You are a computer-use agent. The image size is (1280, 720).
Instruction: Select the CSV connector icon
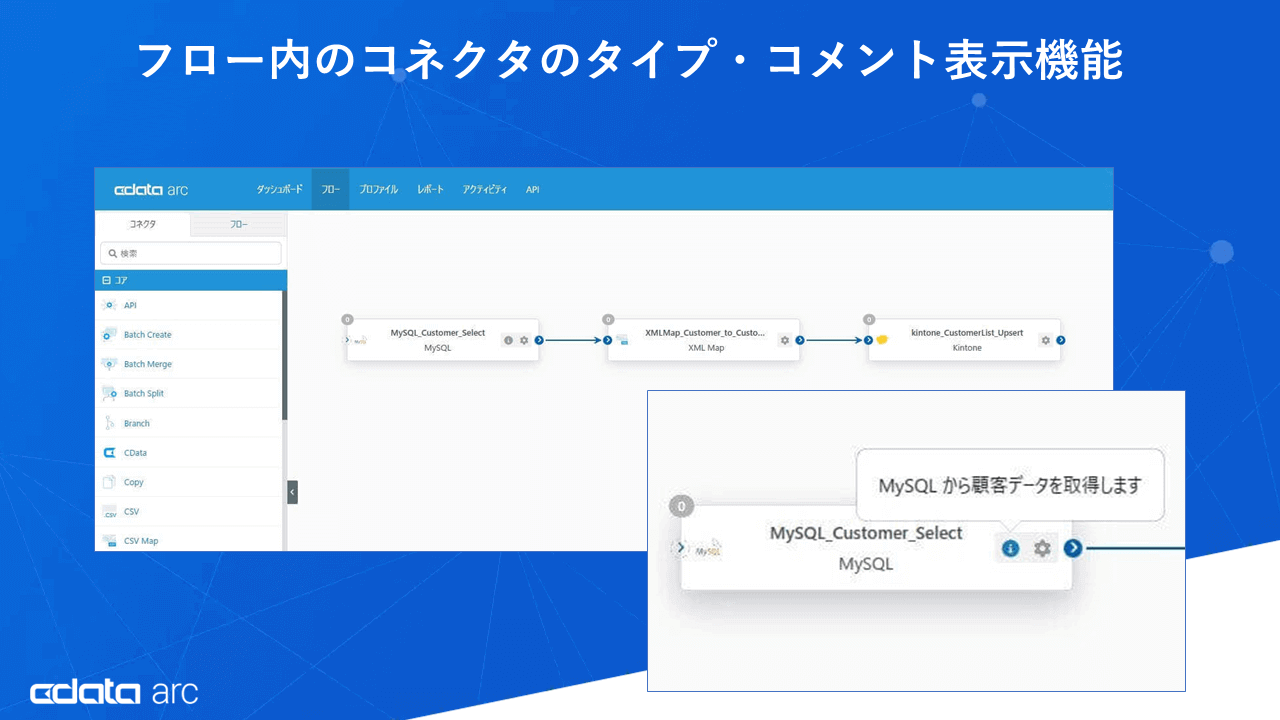pos(110,511)
